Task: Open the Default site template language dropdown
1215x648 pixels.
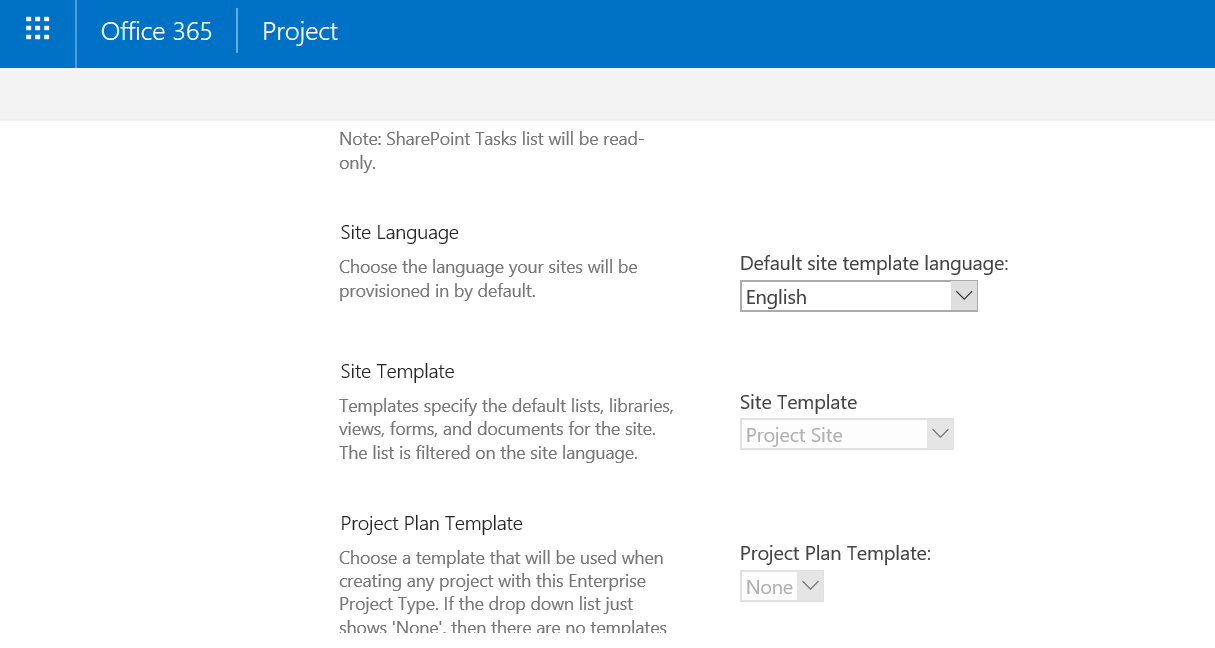Action: coord(845,297)
